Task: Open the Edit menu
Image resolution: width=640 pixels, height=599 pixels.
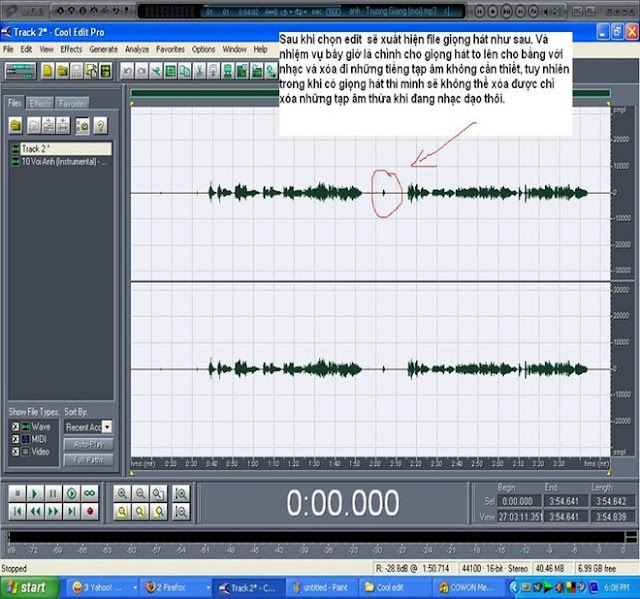Action: coord(26,49)
